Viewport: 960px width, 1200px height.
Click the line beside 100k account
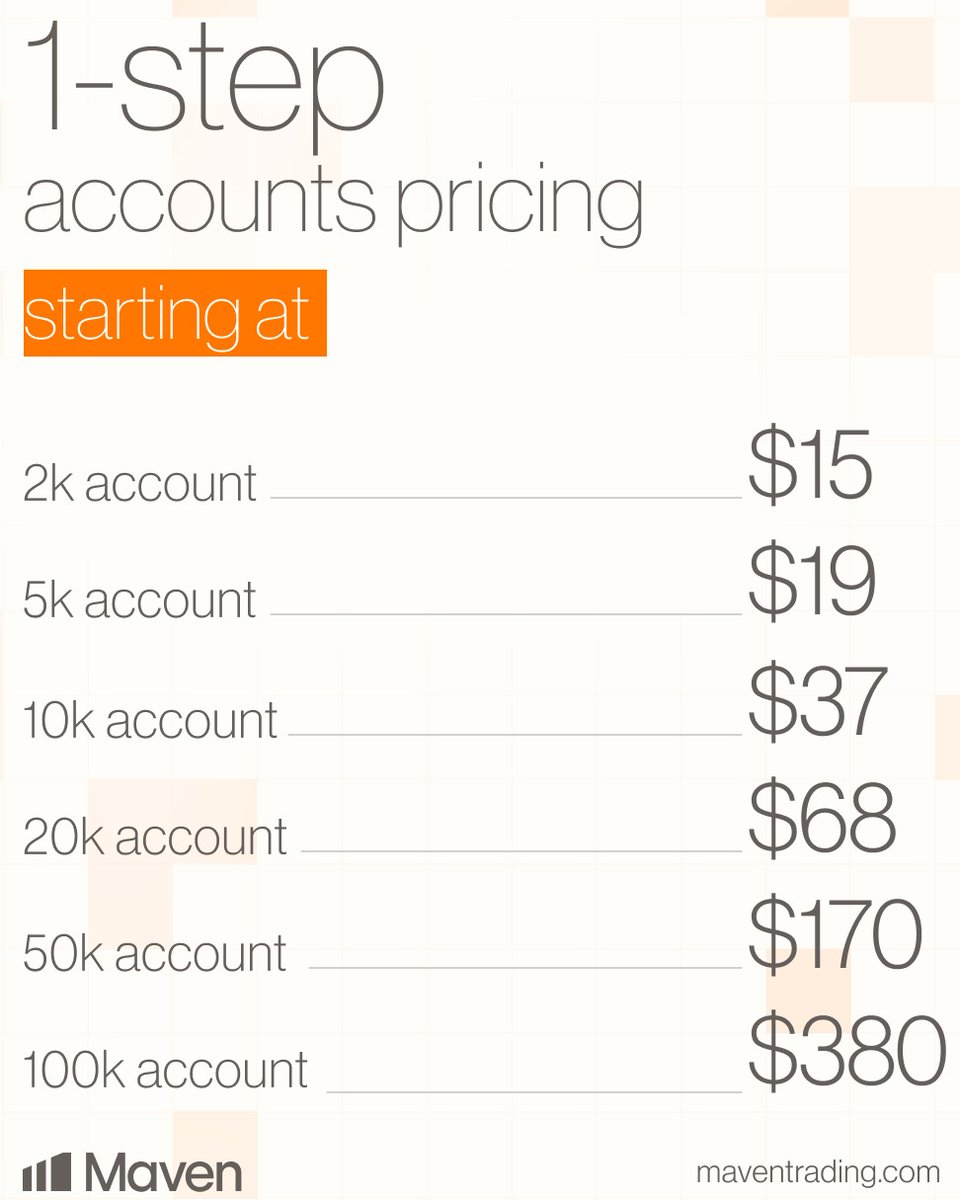(x=534, y=1090)
